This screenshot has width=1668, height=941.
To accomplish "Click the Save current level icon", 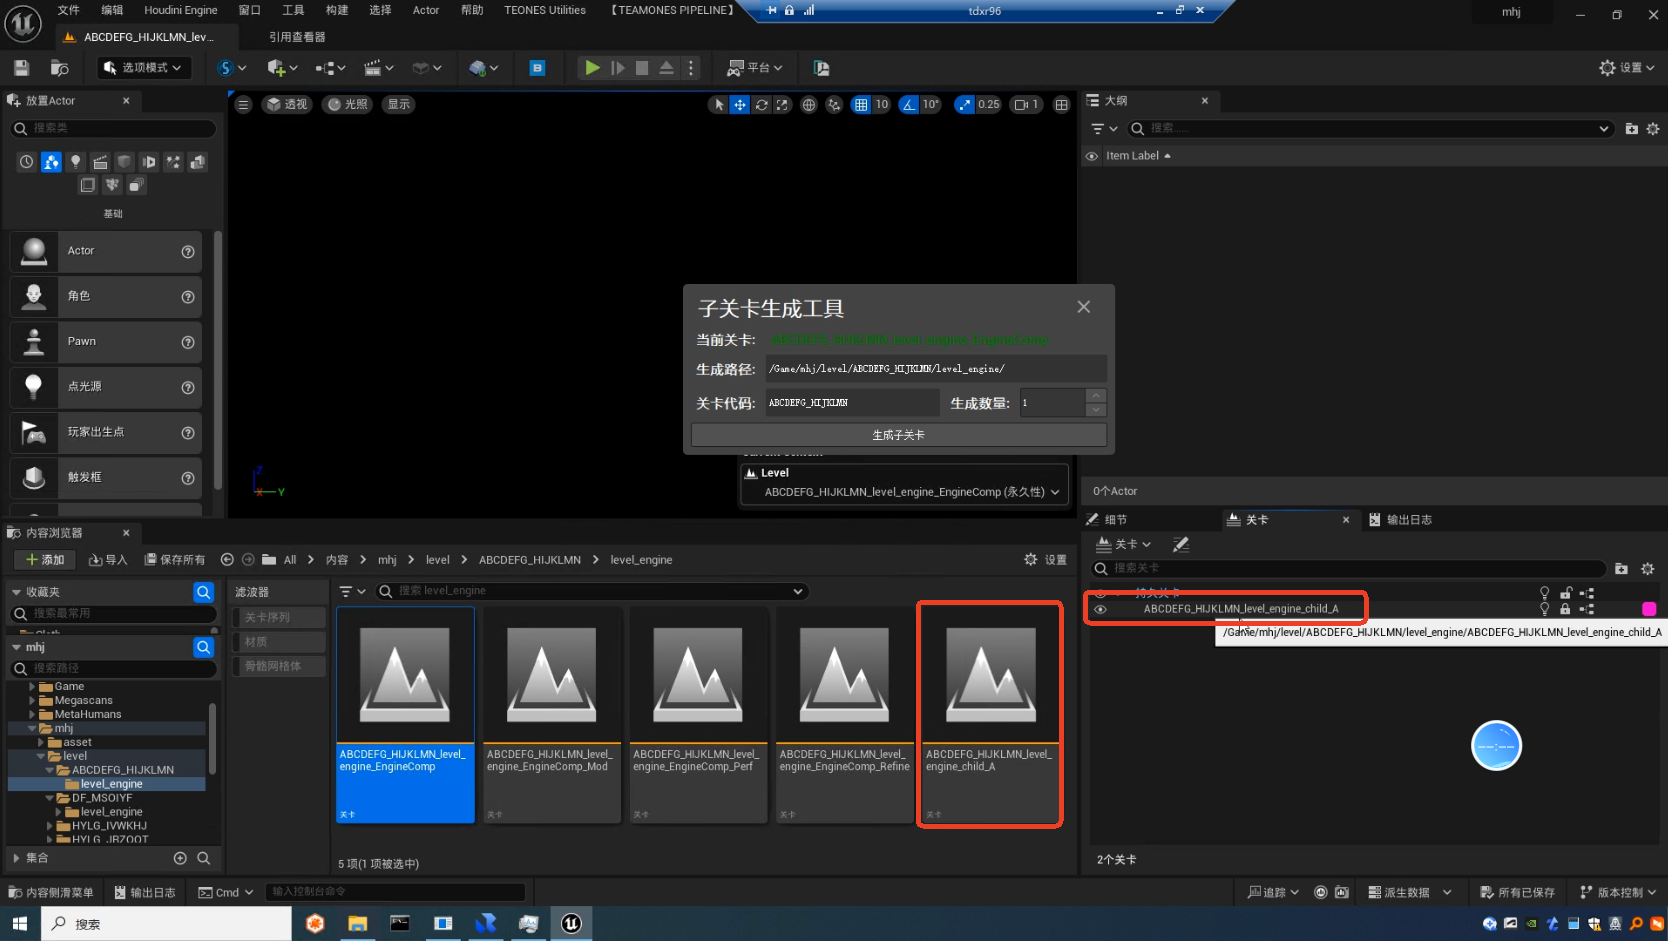I will click(21, 68).
